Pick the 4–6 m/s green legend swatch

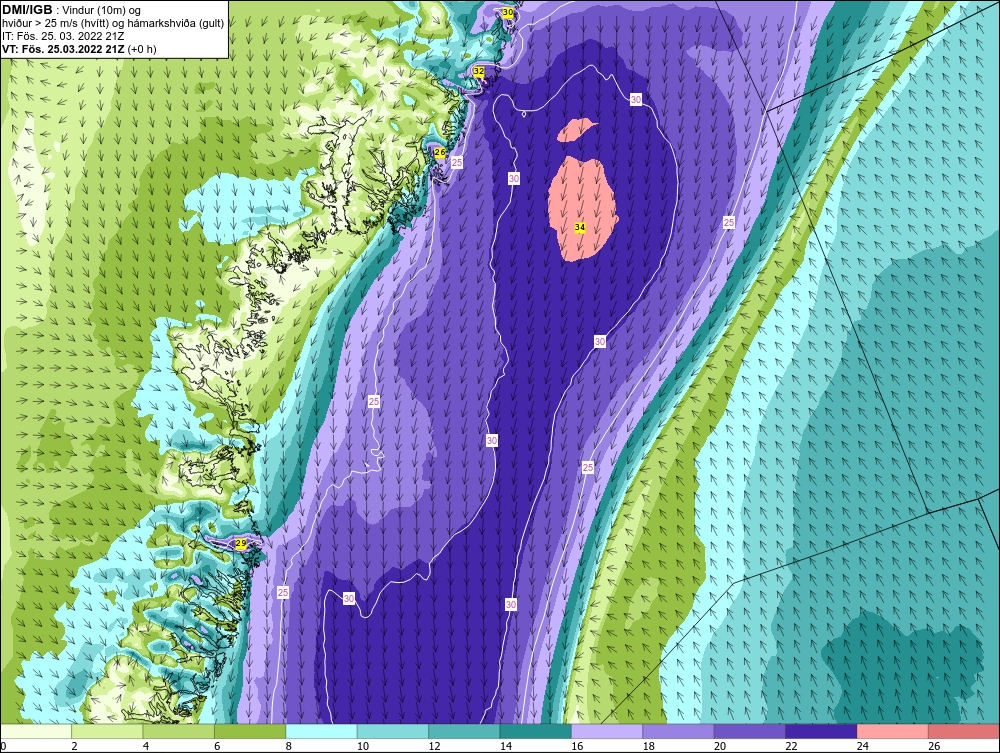pos(179,731)
